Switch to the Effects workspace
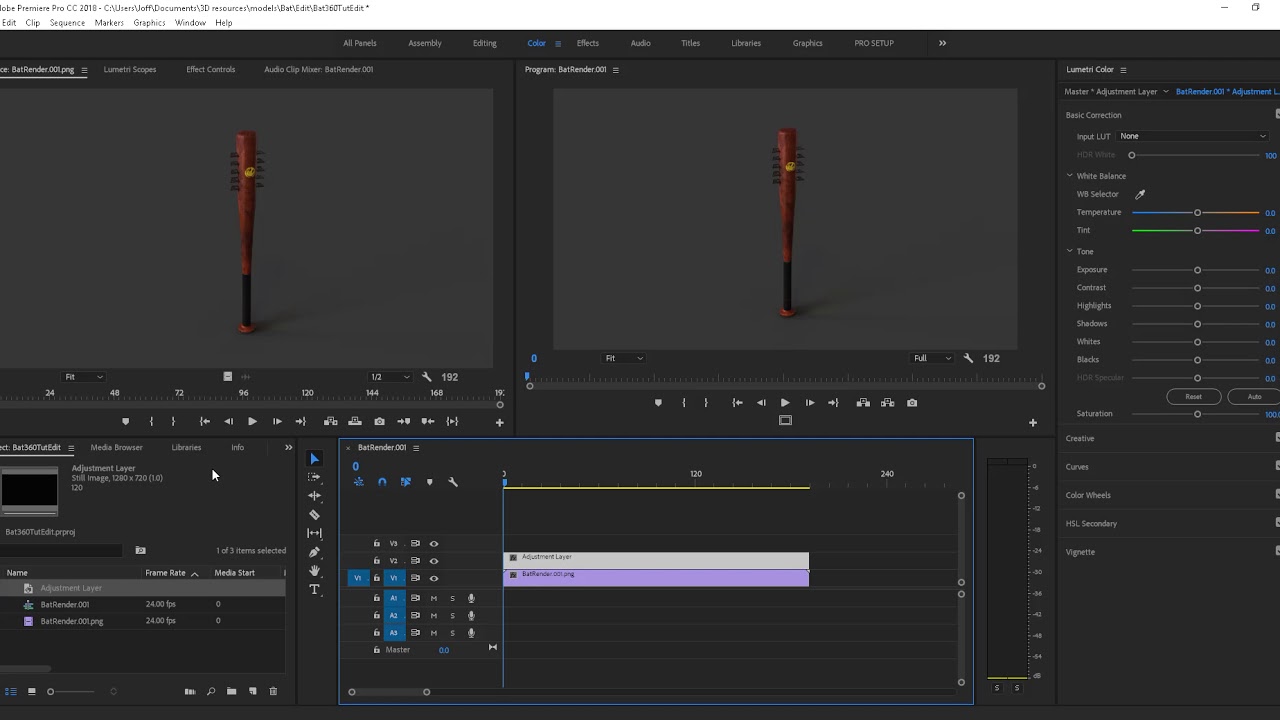 pos(588,43)
